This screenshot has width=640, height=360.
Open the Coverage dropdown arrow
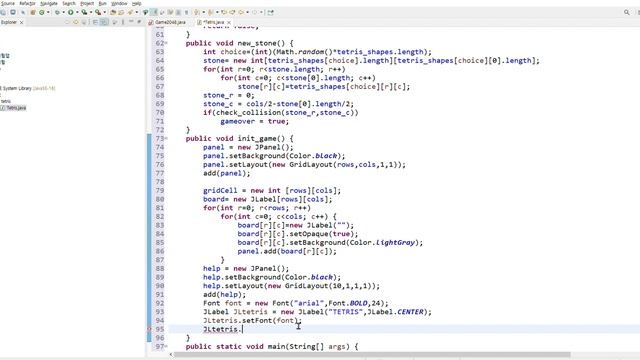[x=91, y=12]
